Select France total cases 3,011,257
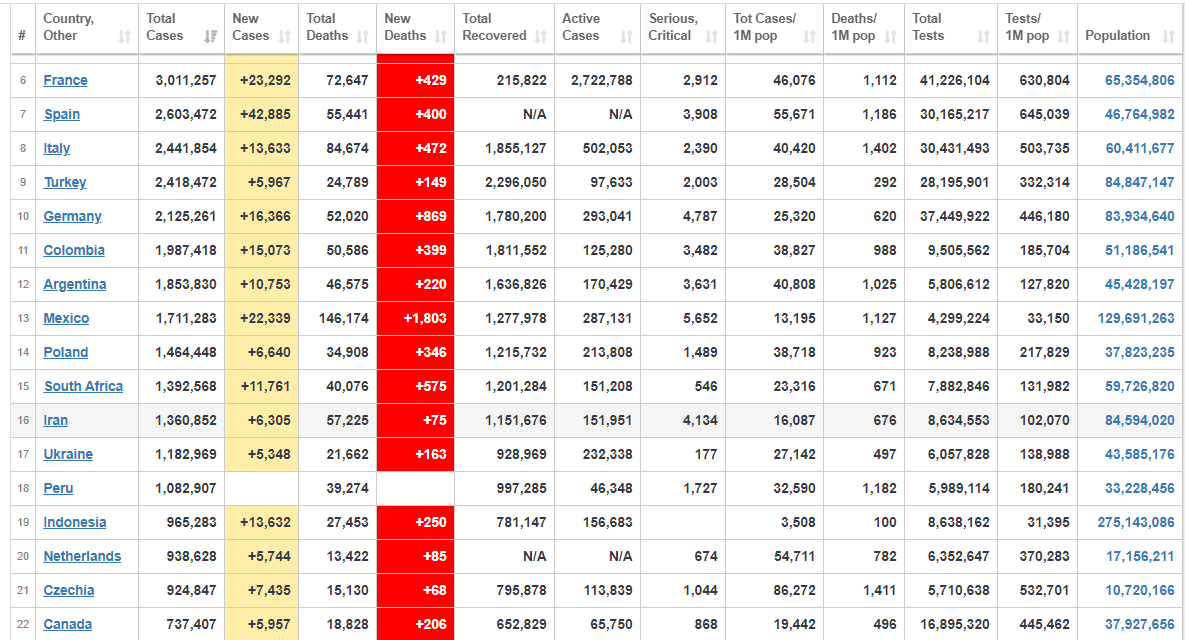This screenshot has width=1185, height=640. [x=186, y=80]
